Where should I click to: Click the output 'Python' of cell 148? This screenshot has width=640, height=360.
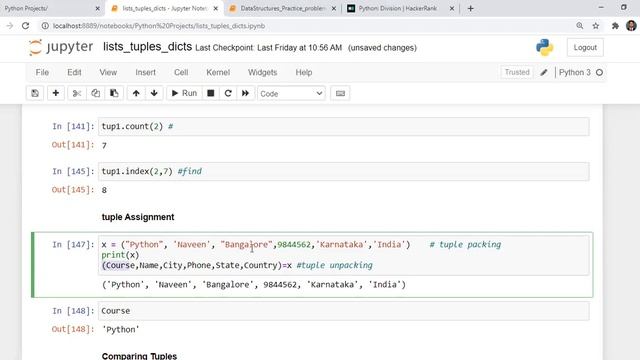[x=120, y=329]
